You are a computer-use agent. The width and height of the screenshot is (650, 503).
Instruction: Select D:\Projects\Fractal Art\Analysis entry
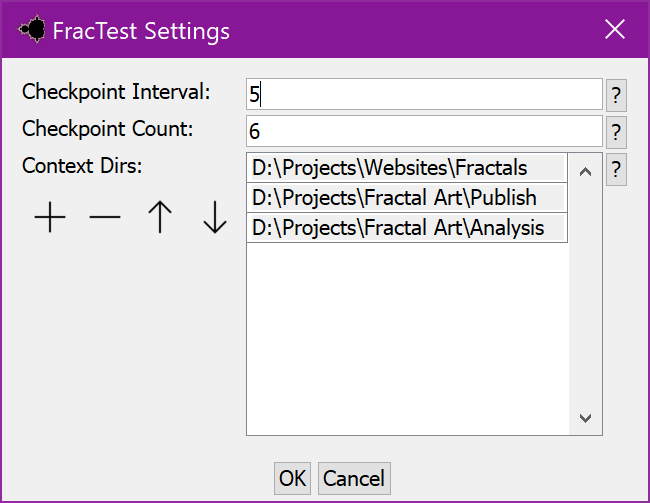click(407, 228)
